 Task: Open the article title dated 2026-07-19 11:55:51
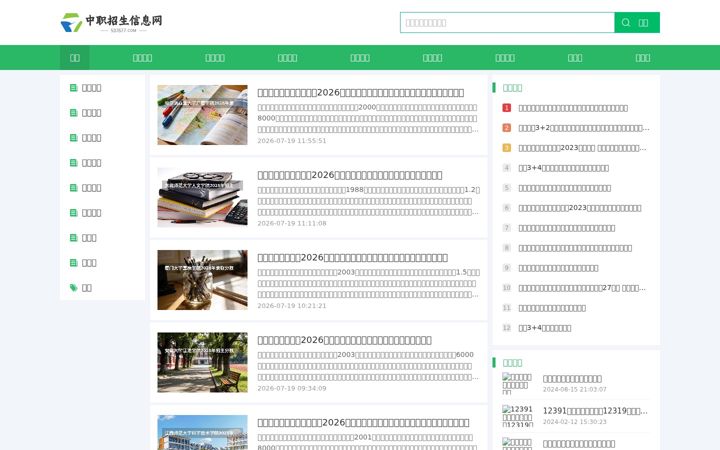click(360, 93)
